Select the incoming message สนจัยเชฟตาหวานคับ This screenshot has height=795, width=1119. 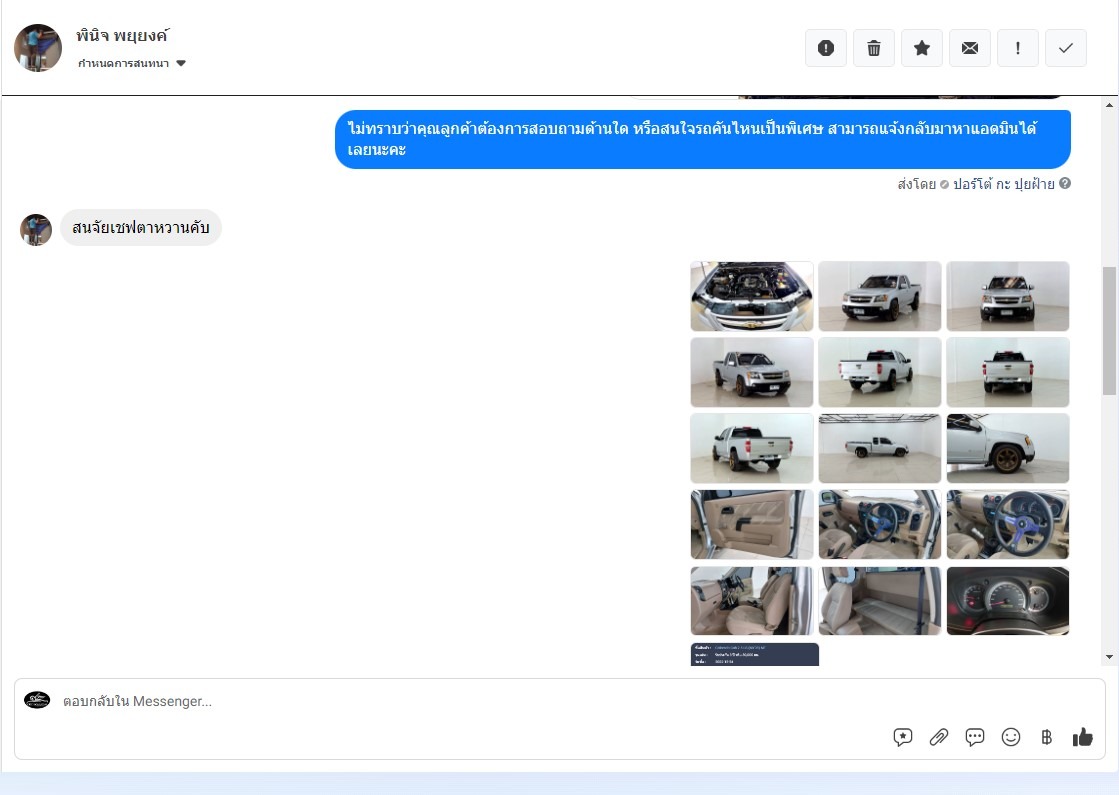pyautogui.click(x=141, y=228)
